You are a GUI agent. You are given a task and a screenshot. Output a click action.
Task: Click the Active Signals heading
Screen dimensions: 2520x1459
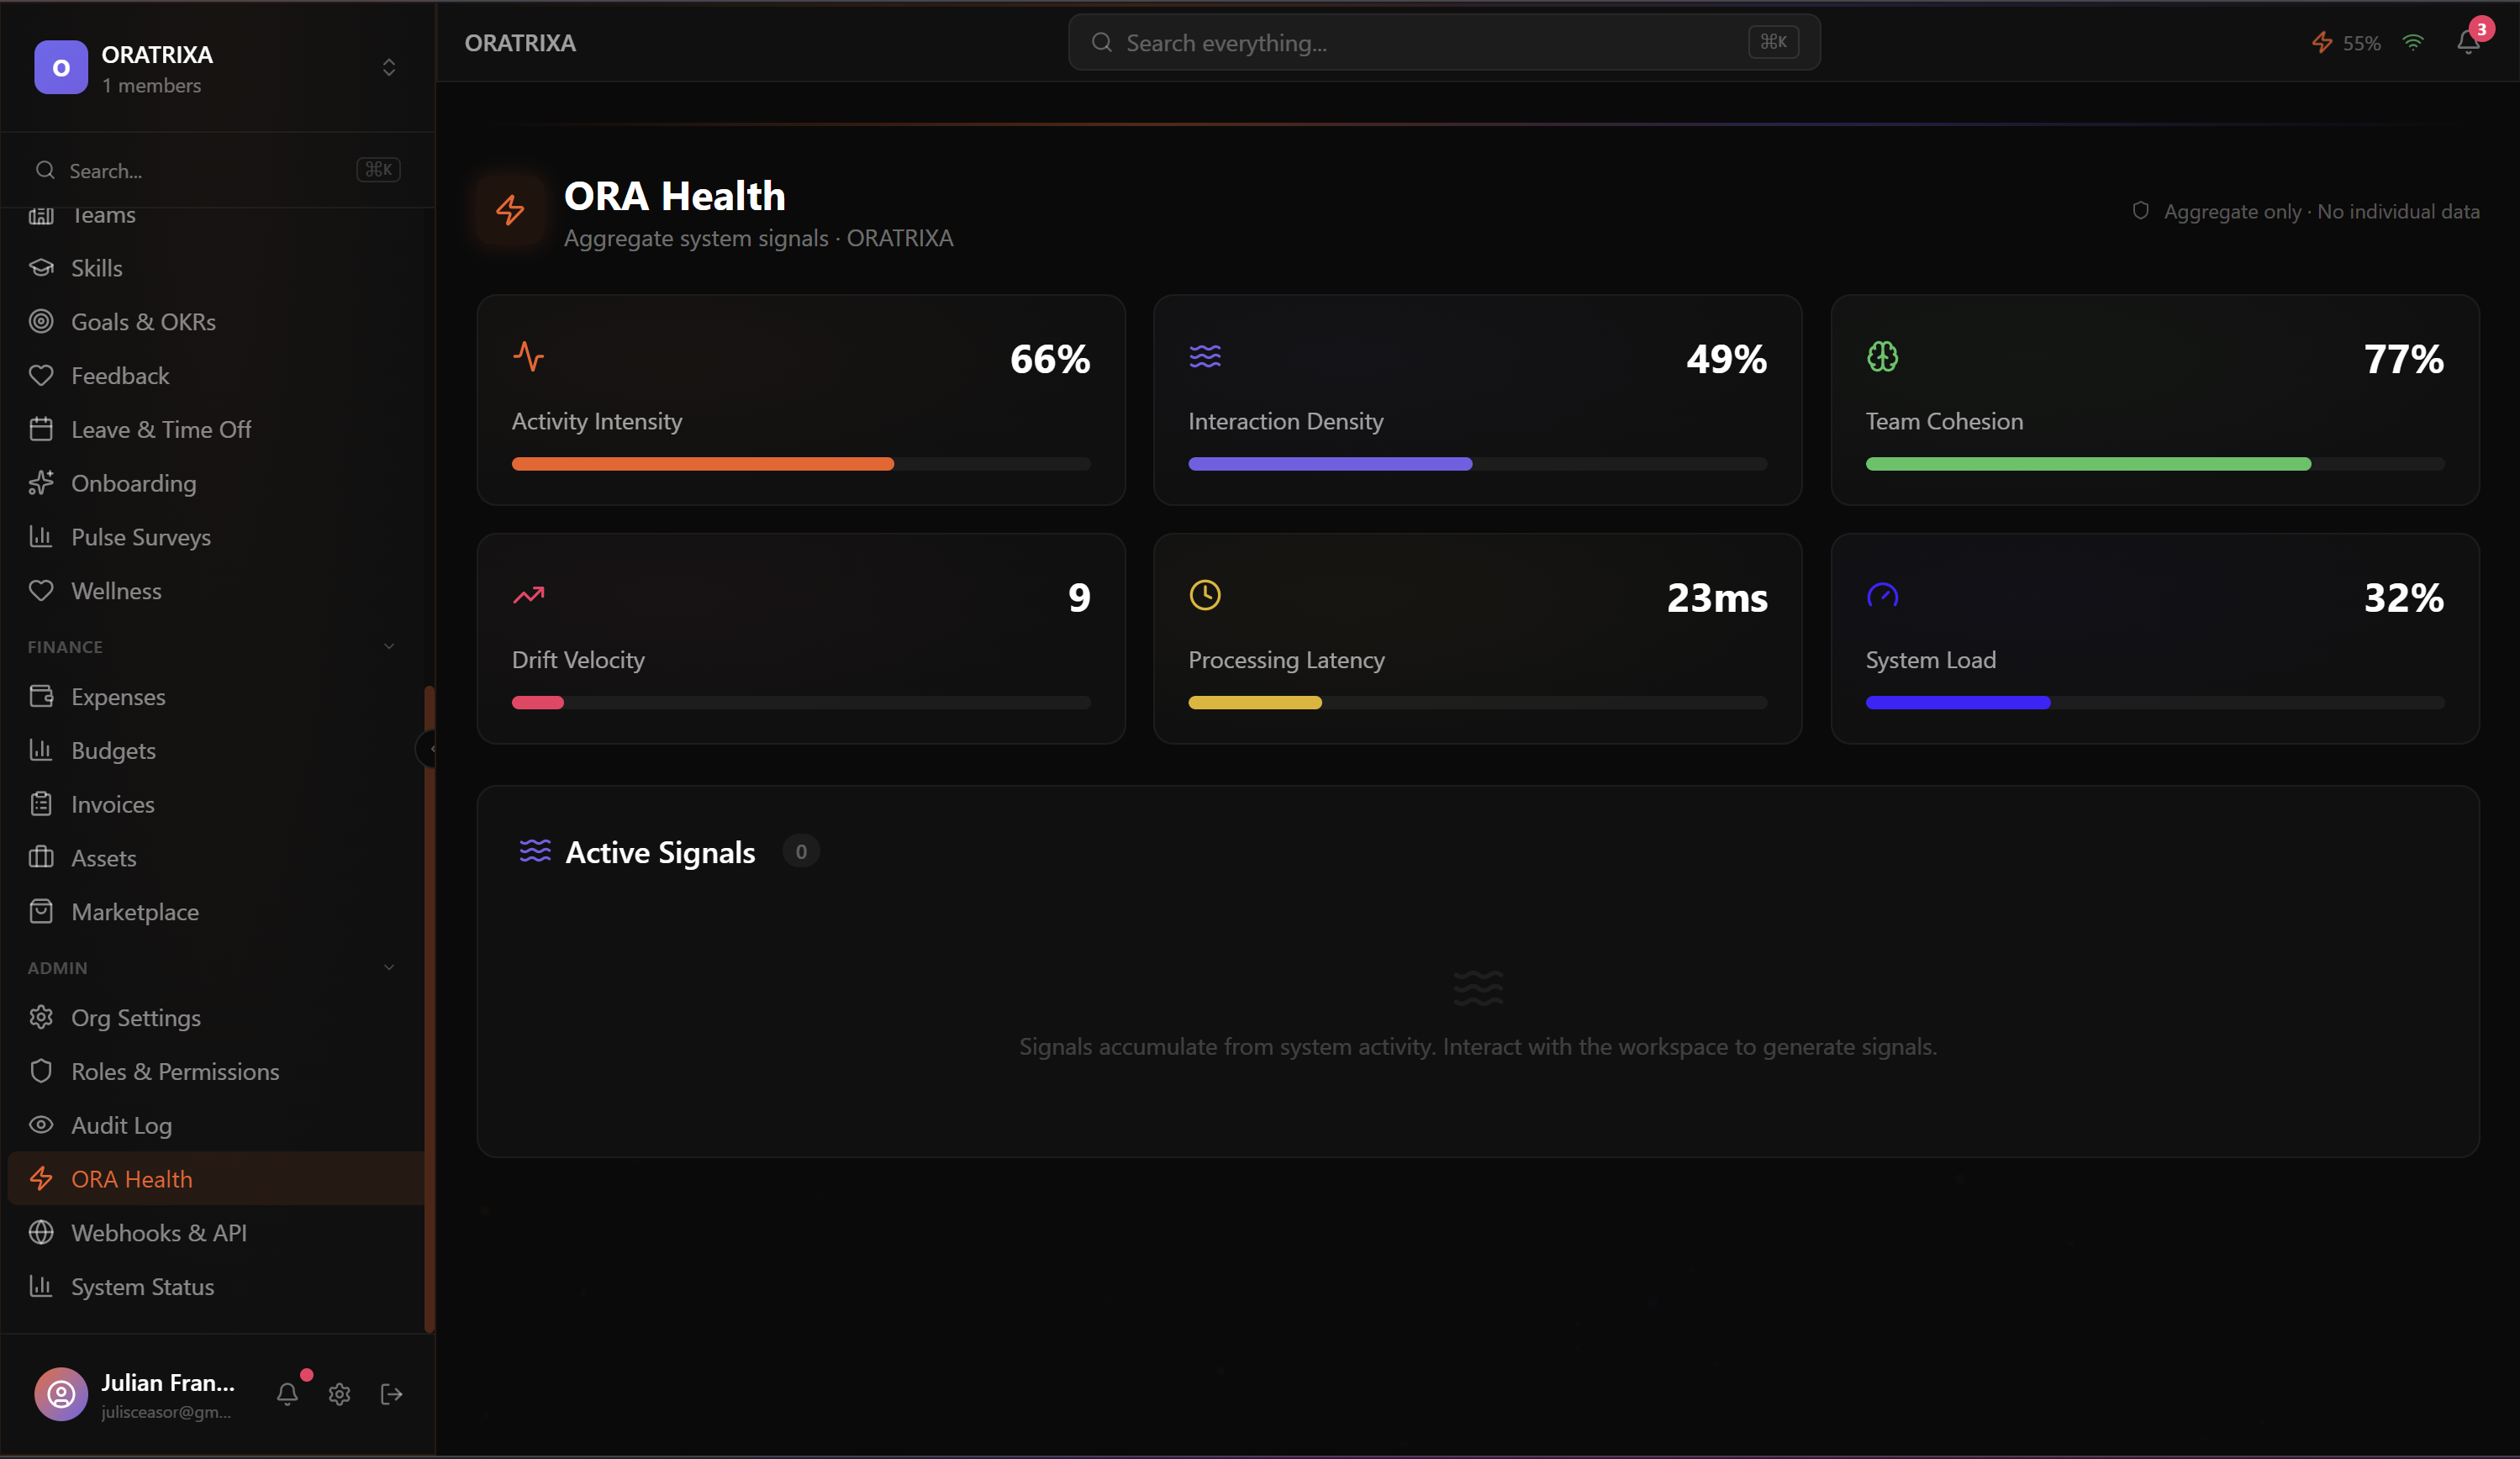tap(660, 852)
